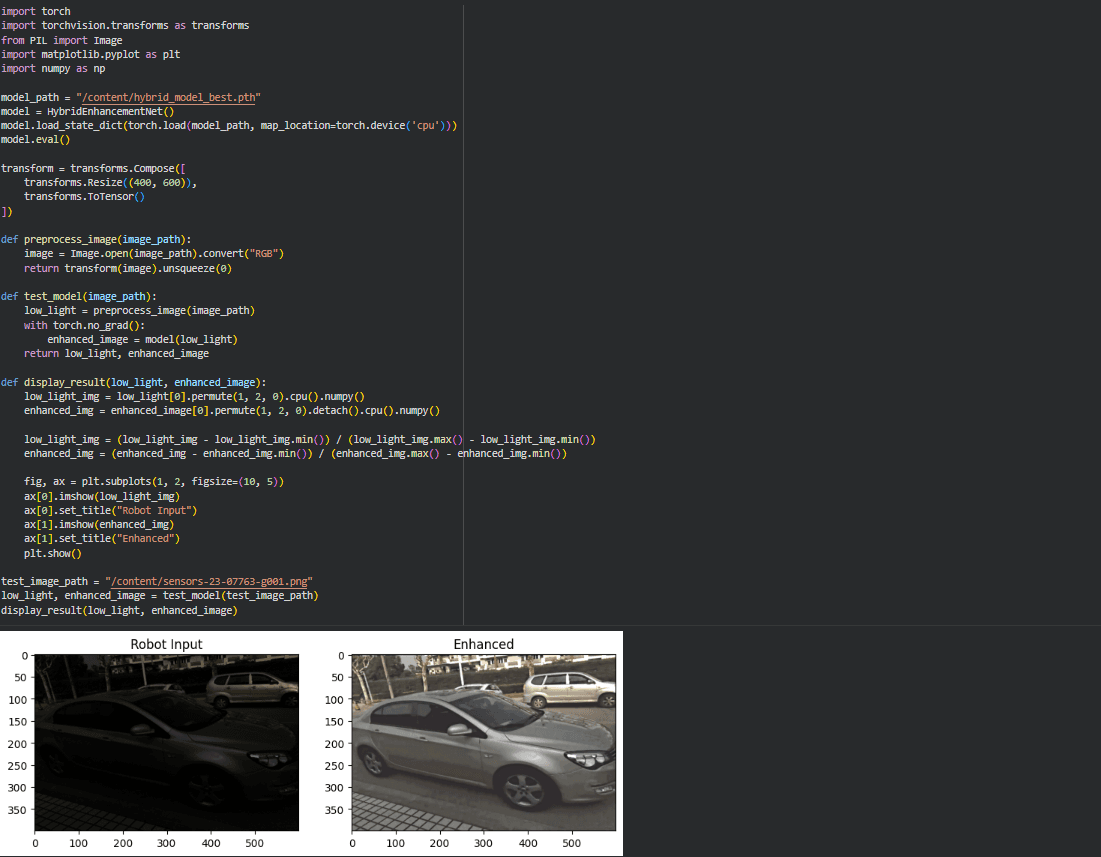This screenshot has width=1101, height=857.
Task: Click the Robot Input low-light car image
Action: [x=166, y=743]
